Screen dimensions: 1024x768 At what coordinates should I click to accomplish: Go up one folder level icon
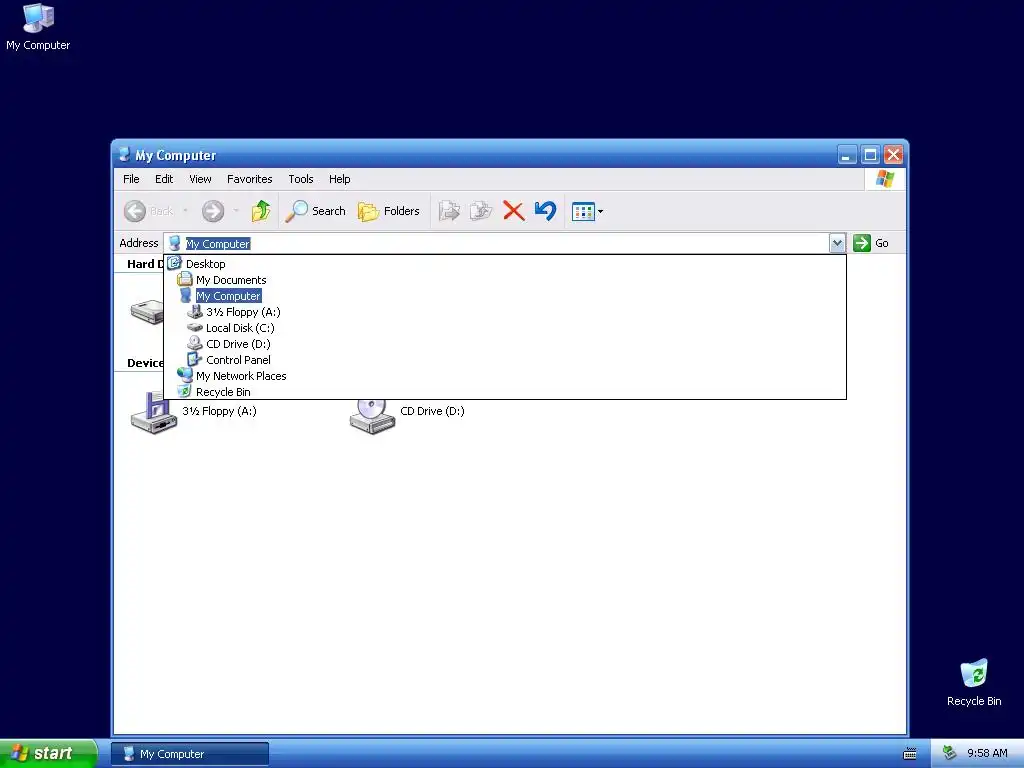click(x=261, y=211)
